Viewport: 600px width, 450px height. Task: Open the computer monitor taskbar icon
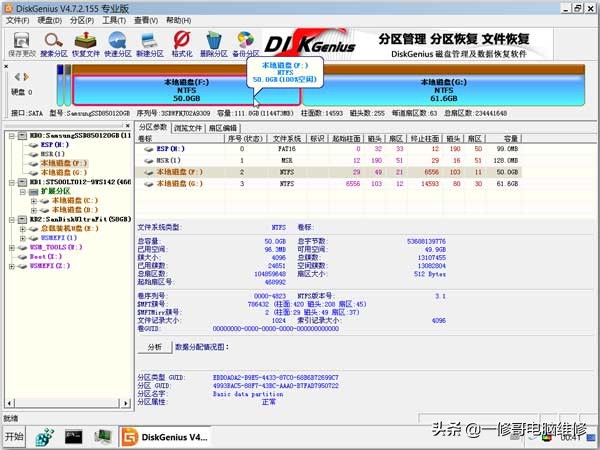pyautogui.click(x=103, y=437)
